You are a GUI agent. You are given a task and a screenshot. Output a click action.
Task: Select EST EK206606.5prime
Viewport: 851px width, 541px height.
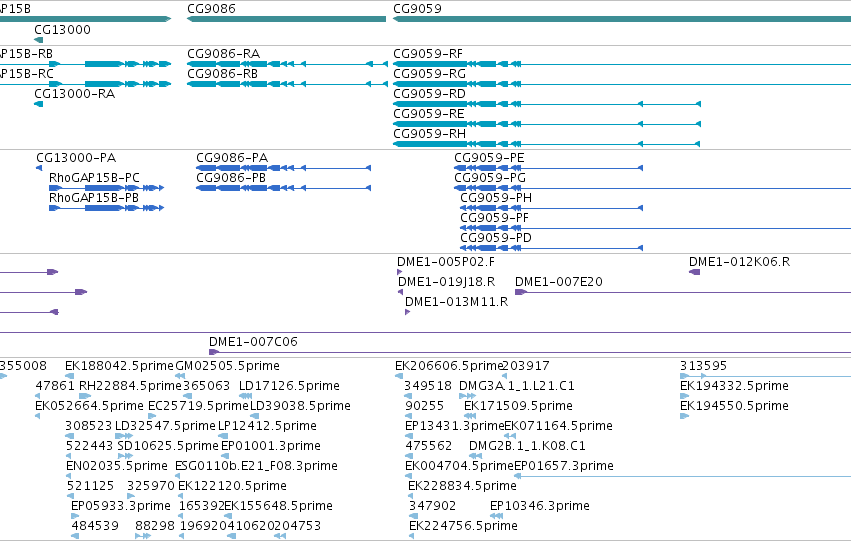click(x=449, y=366)
